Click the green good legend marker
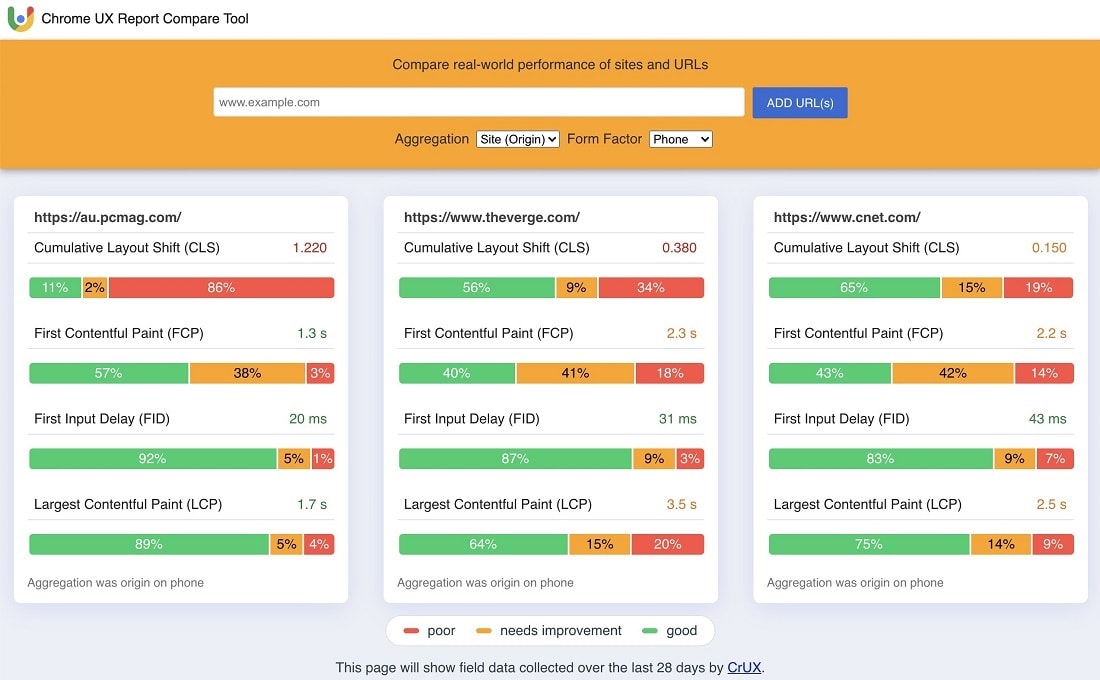Viewport: 1100px width, 680px height. coord(650,631)
